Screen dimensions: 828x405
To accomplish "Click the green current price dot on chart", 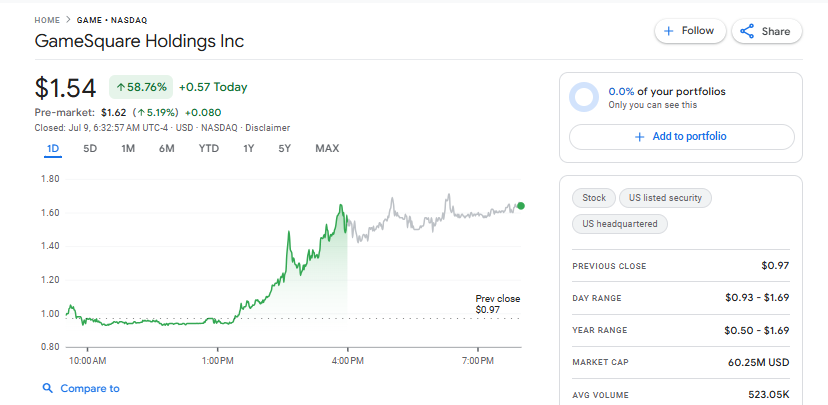I will click(521, 206).
